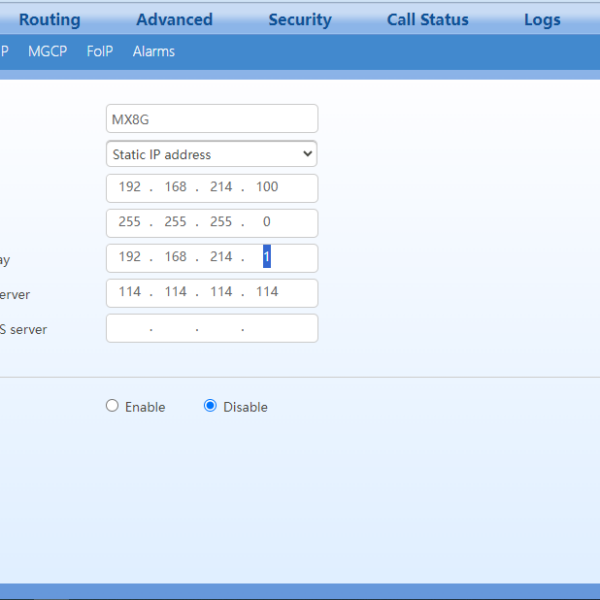The image size is (600, 600).
Task: Switch to the Advanced tab
Action: pyautogui.click(x=174, y=20)
